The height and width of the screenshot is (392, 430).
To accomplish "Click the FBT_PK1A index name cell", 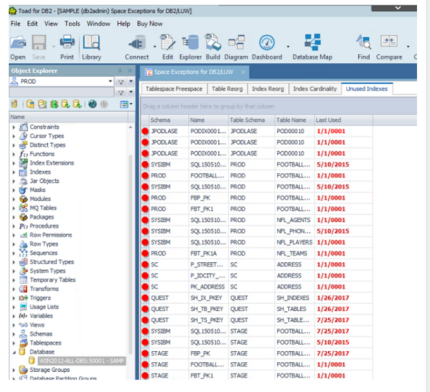I will click(x=208, y=253).
